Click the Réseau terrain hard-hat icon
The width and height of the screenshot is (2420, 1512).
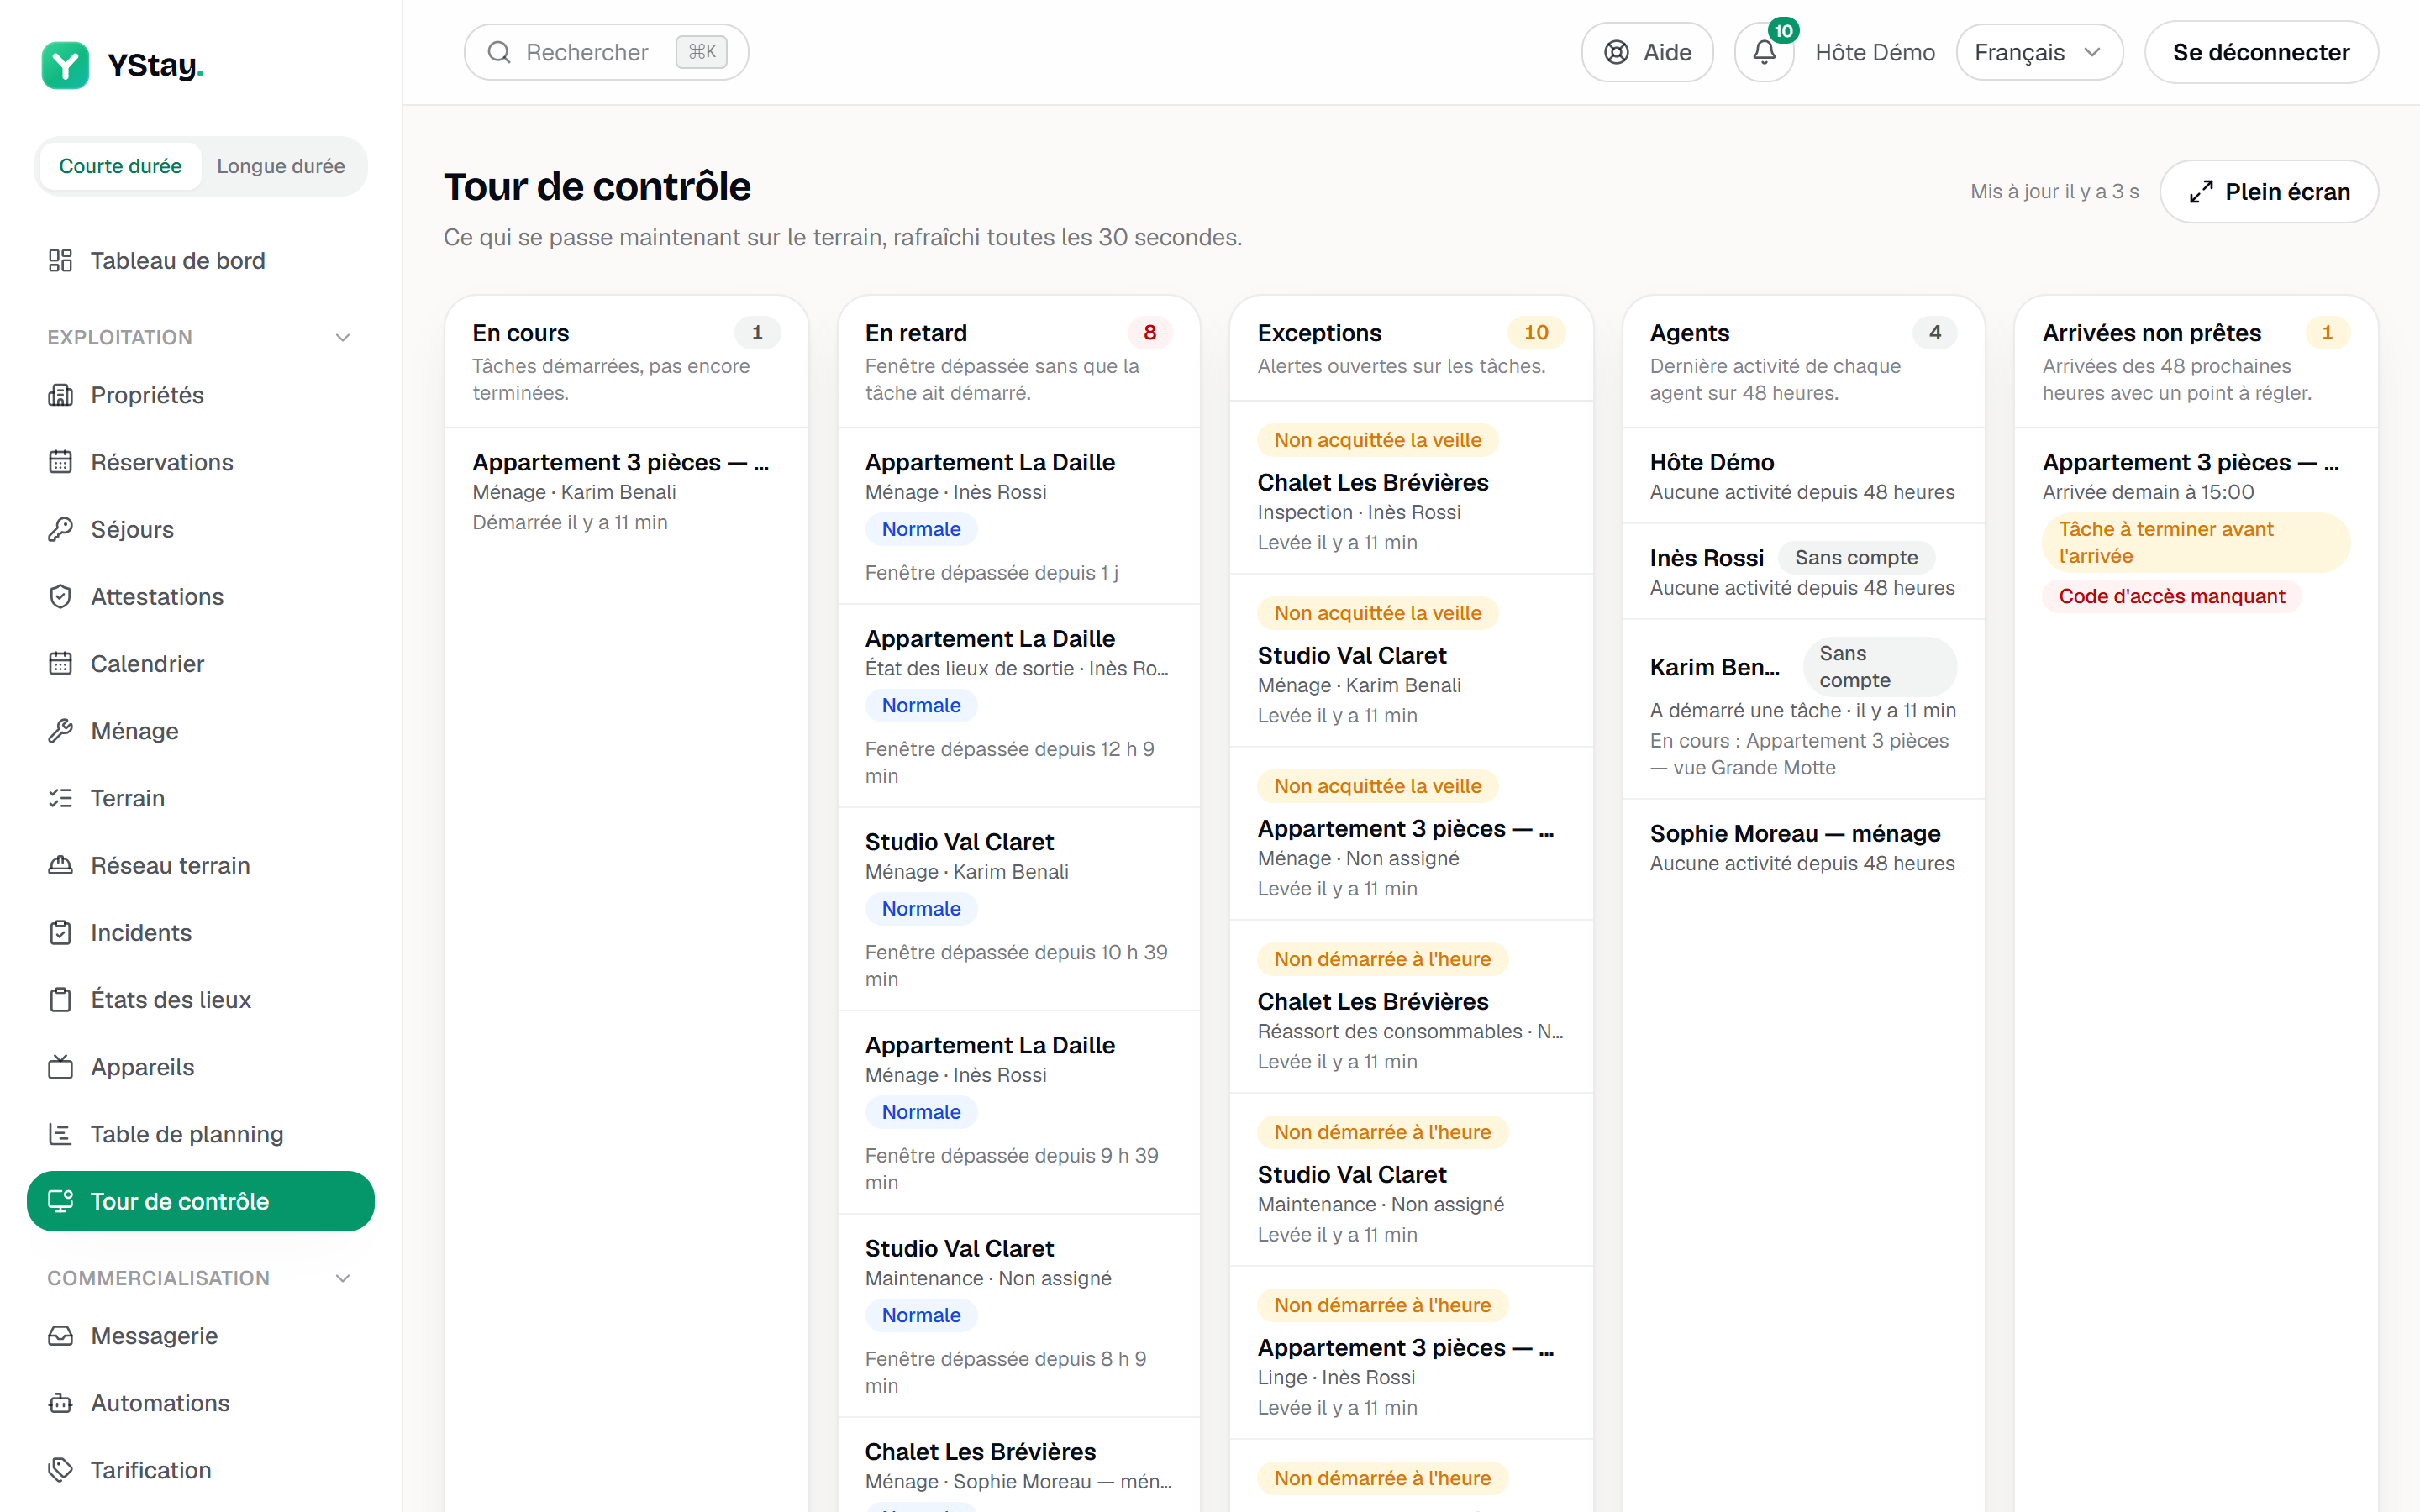point(60,865)
